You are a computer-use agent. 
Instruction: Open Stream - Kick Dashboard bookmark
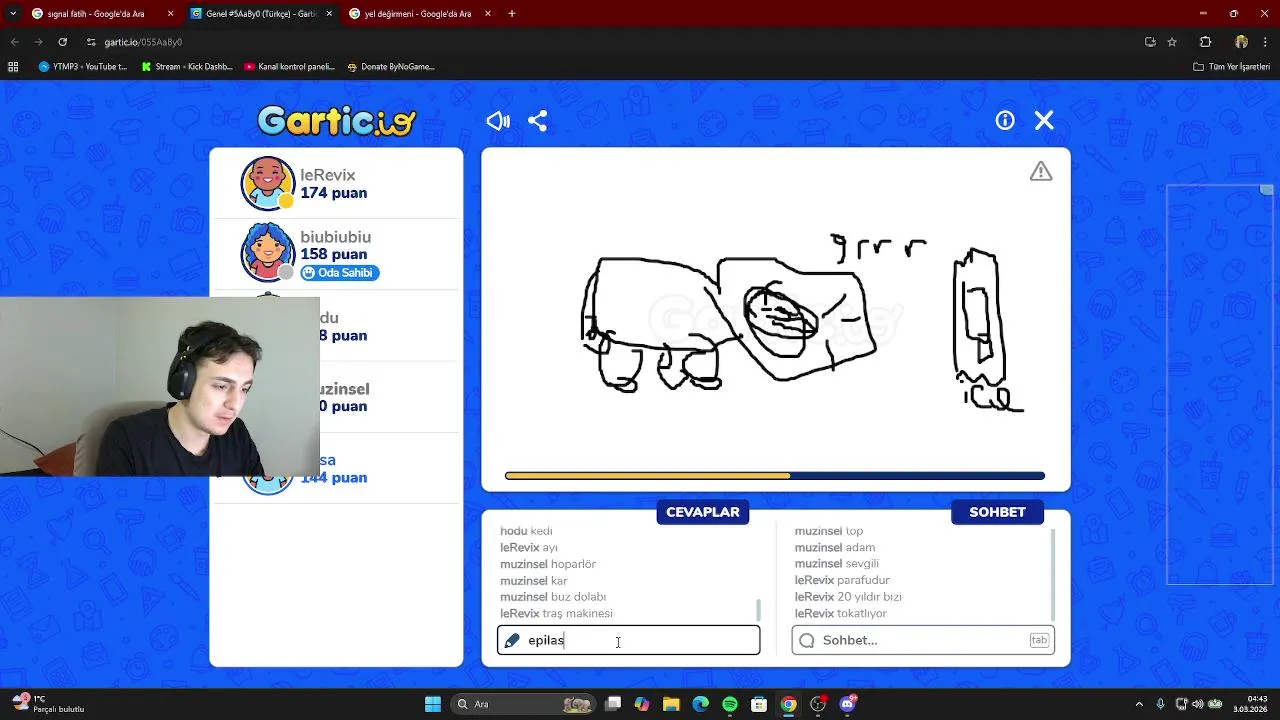187,67
